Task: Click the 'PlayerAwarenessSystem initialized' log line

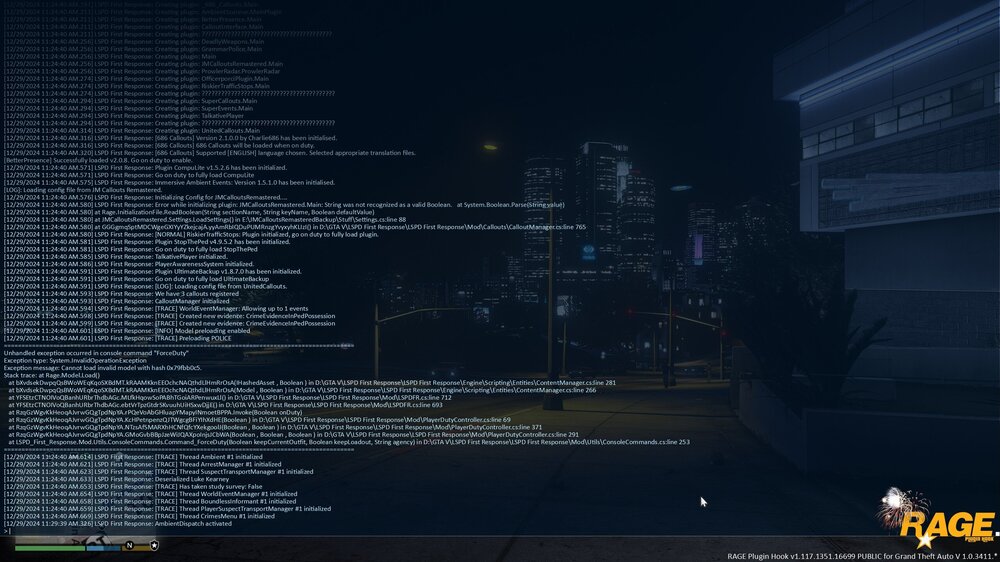Action: [x=128, y=263]
